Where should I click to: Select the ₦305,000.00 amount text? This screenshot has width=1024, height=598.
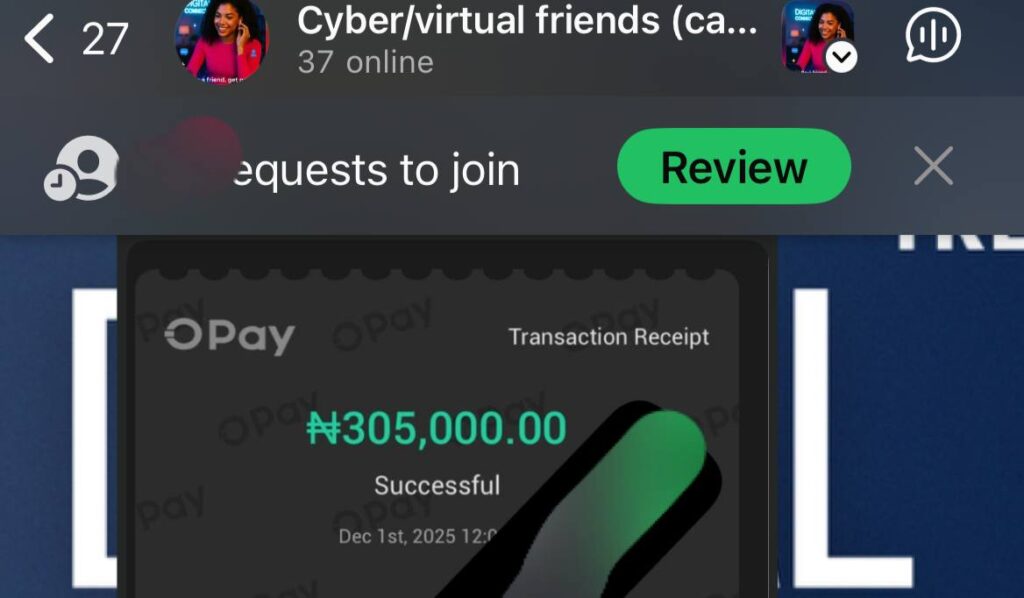pyautogui.click(x=436, y=428)
